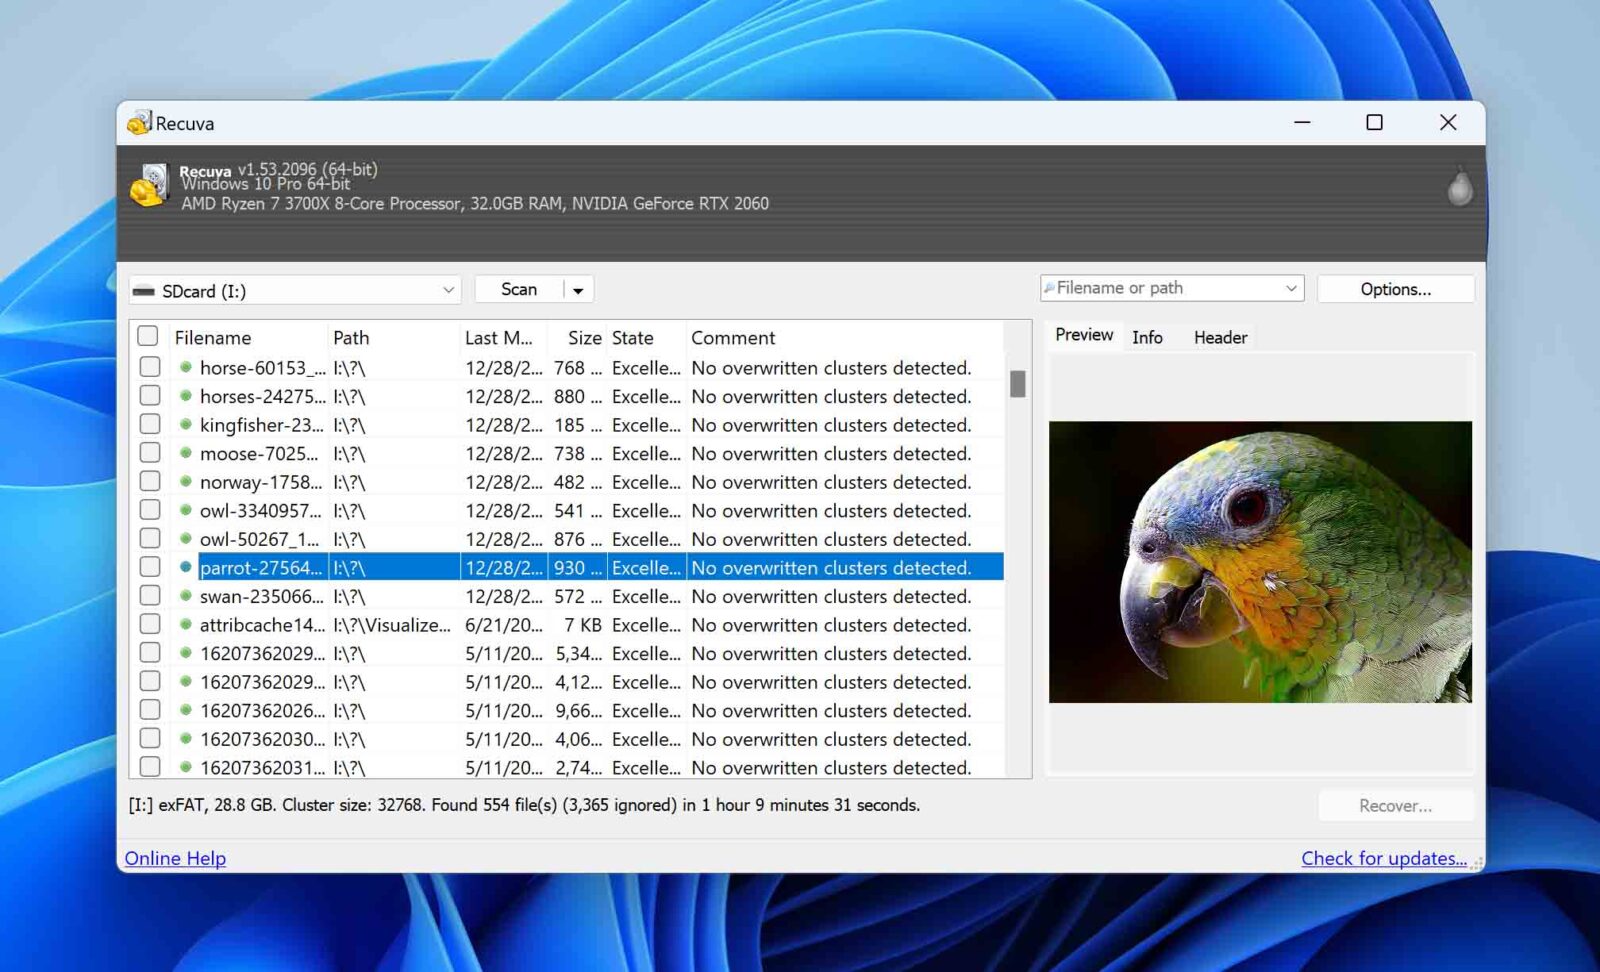Check the checkbox for horse-60153 file
The height and width of the screenshot is (972, 1600).
click(149, 367)
